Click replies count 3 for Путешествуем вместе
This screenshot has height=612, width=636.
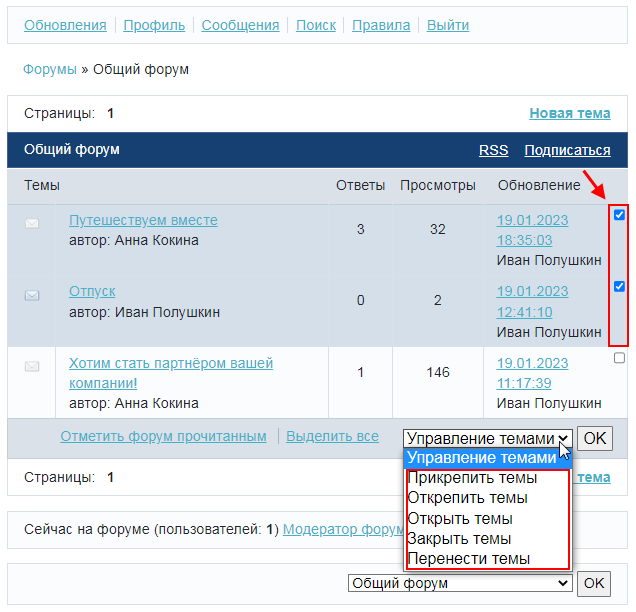pos(361,230)
